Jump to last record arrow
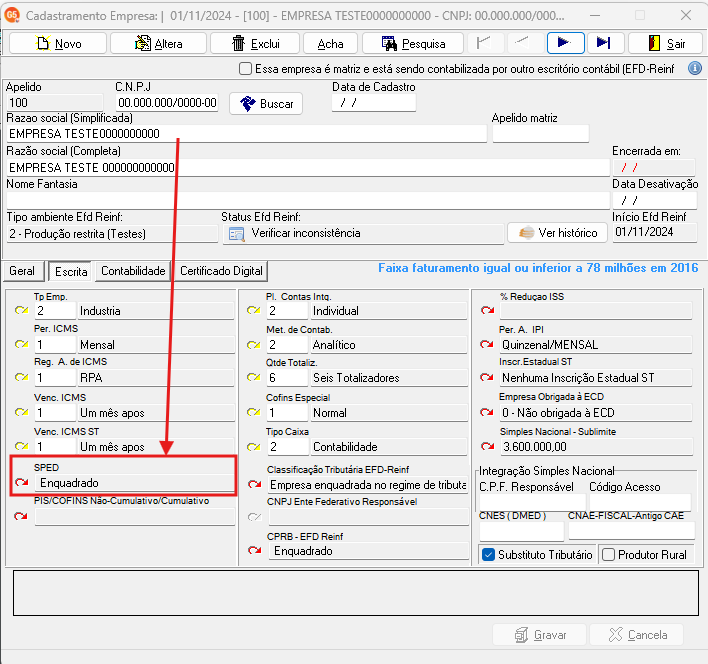This screenshot has height=664, width=708. [x=605, y=43]
